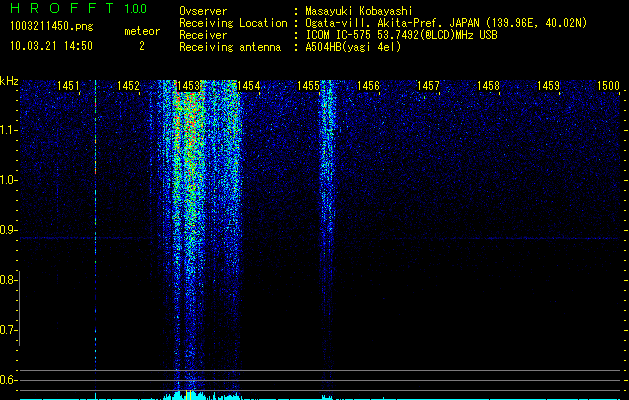Click the 1453 time marker

click(x=188, y=85)
